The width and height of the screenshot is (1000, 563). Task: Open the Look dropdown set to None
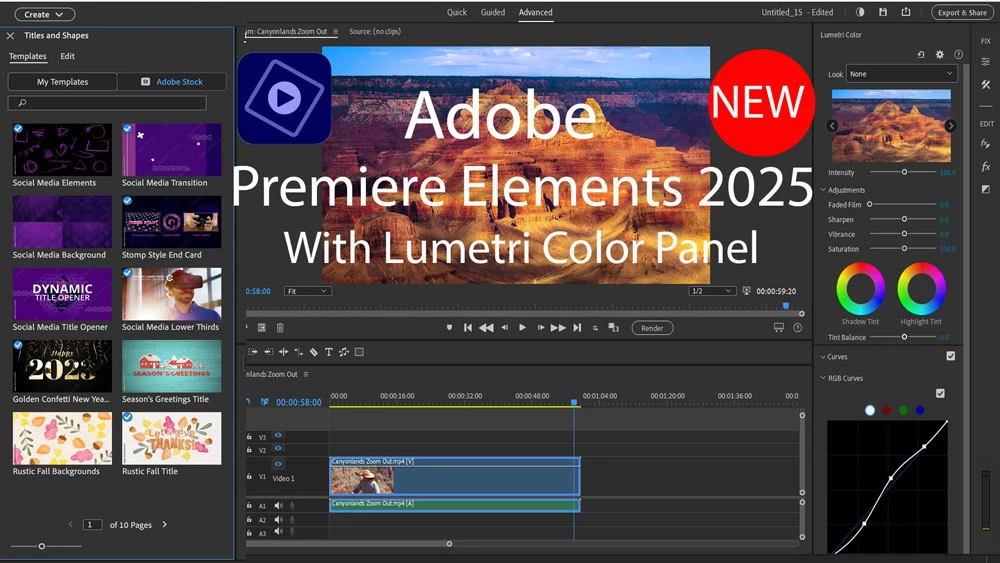[901, 74]
